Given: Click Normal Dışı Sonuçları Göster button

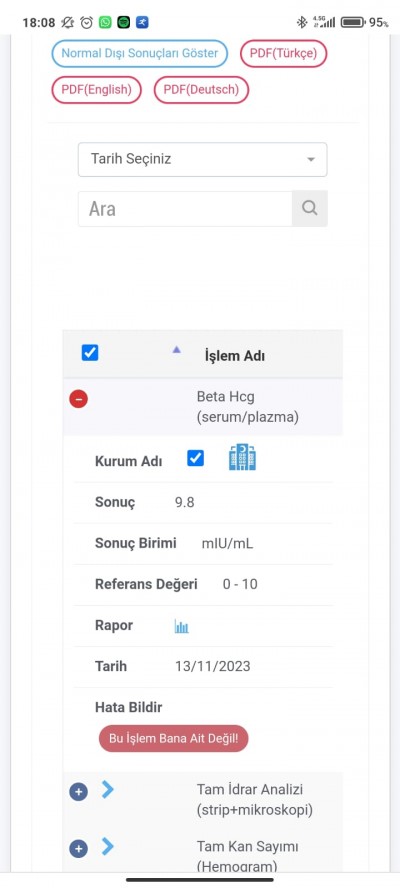Looking at the screenshot, I should coord(139,54).
